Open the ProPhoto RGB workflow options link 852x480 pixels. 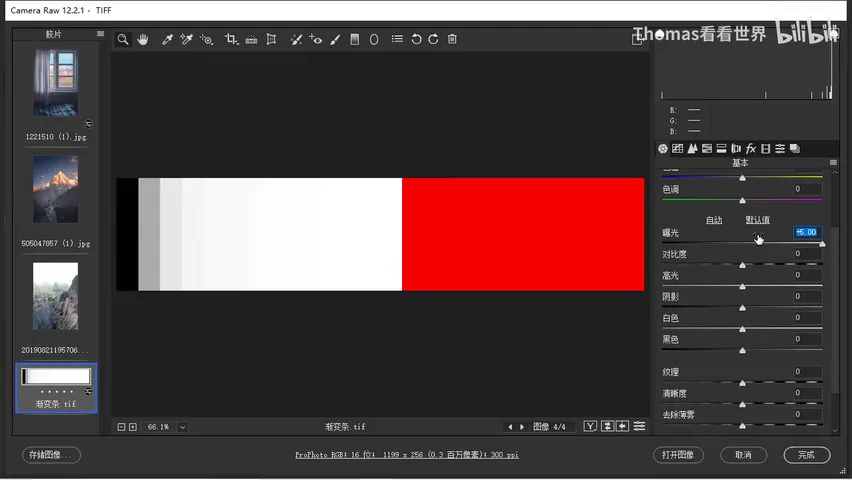point(407,455)
